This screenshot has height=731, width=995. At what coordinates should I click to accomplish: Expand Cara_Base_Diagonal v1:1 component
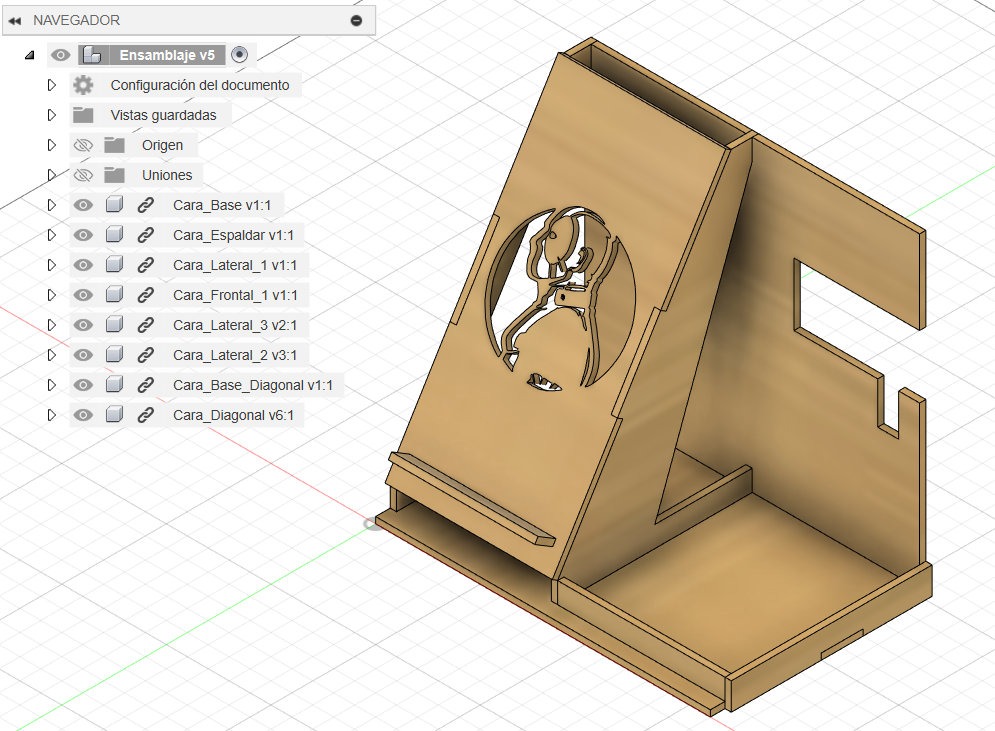pyautogui.click(x=52, y=385)
